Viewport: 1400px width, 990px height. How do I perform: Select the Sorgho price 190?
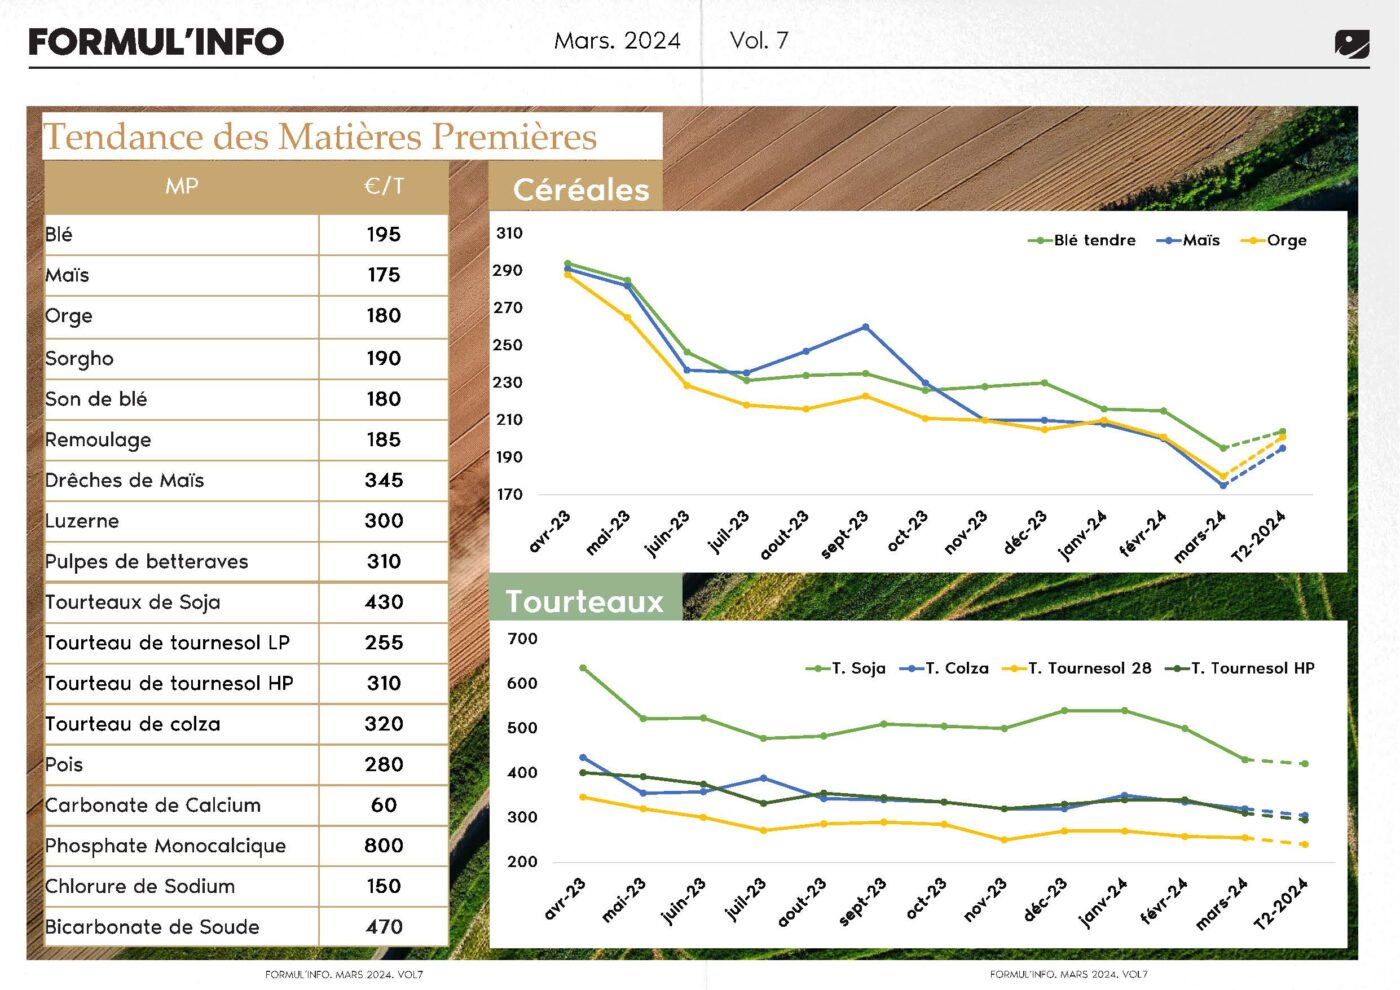tap(384, 358)
